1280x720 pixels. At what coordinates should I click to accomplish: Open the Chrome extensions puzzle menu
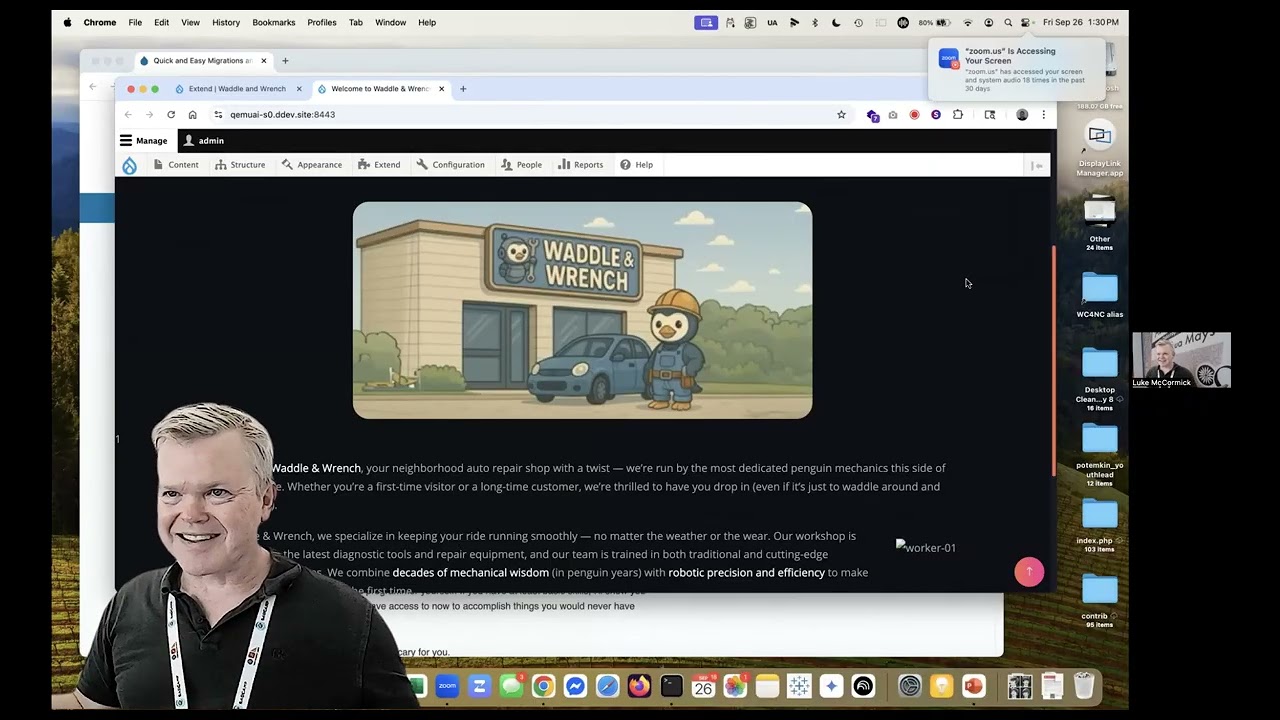click(x=958, y=115)
